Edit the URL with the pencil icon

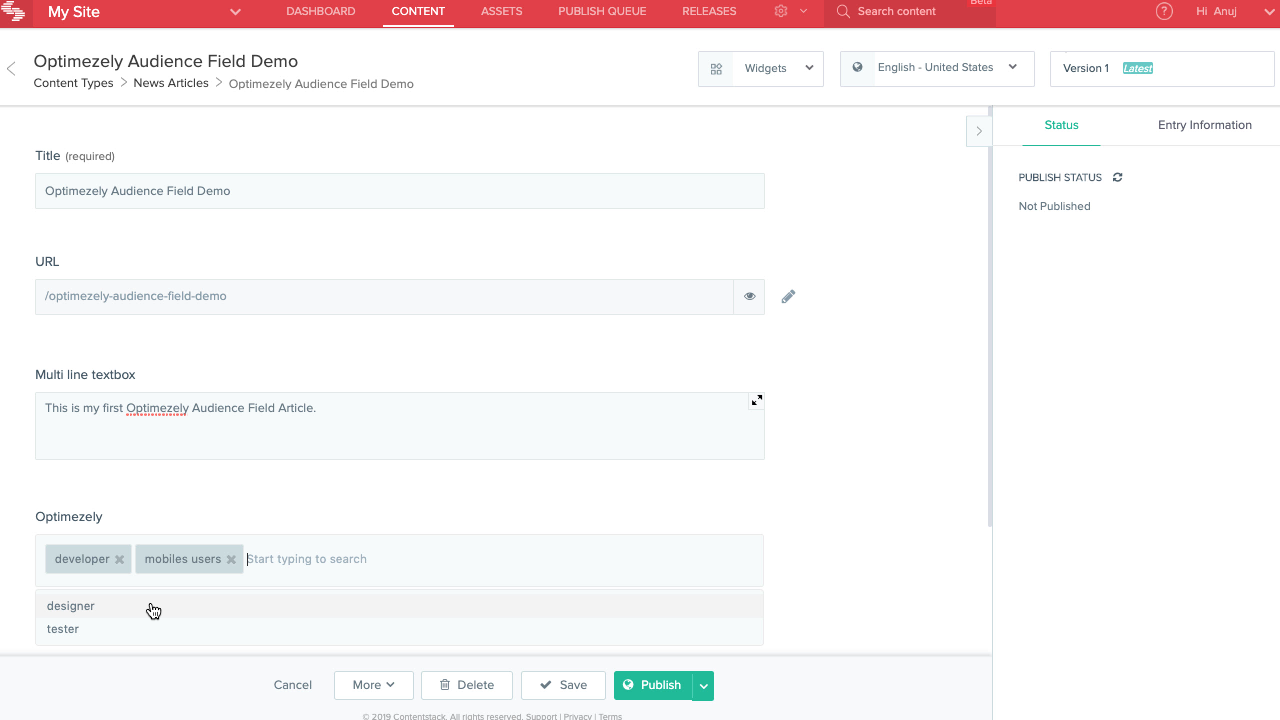pyautogui.click(x=788, y=297)
